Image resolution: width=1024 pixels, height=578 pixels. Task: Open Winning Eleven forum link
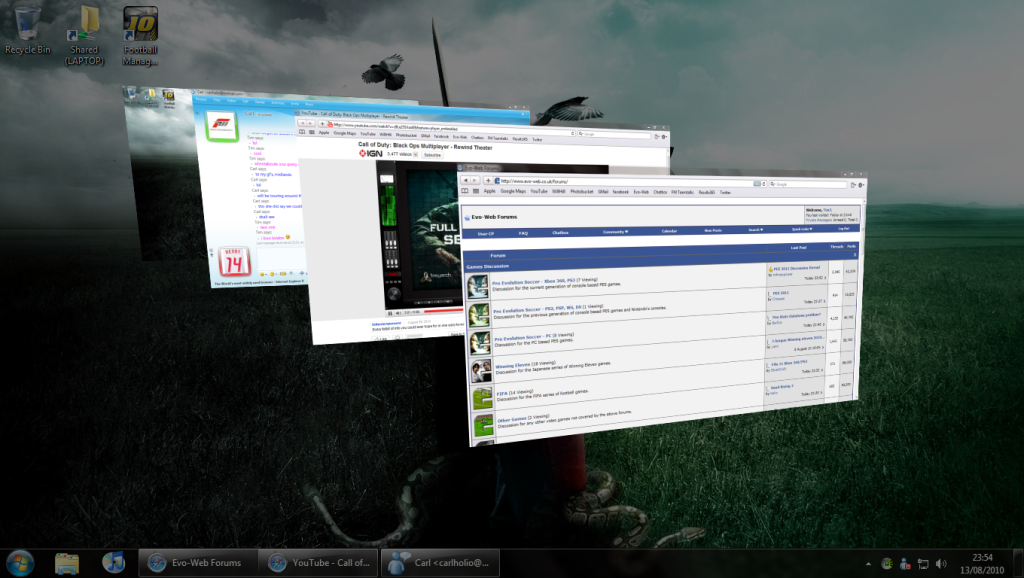[x=513, y=366]
